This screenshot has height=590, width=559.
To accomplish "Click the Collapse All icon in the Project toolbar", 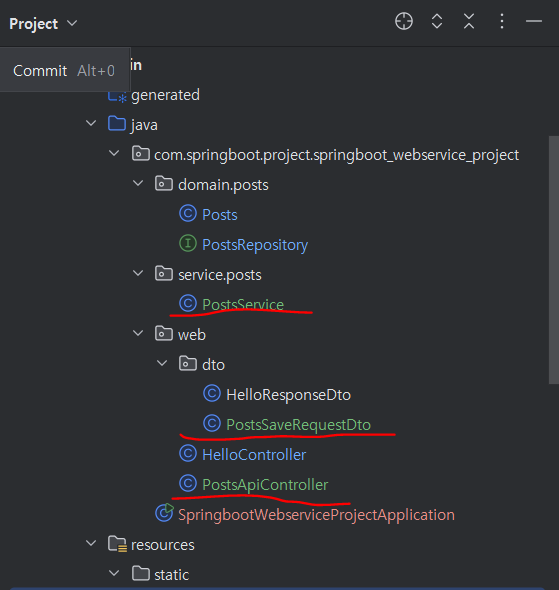I will pyautogui.click(x=469, y=21).
